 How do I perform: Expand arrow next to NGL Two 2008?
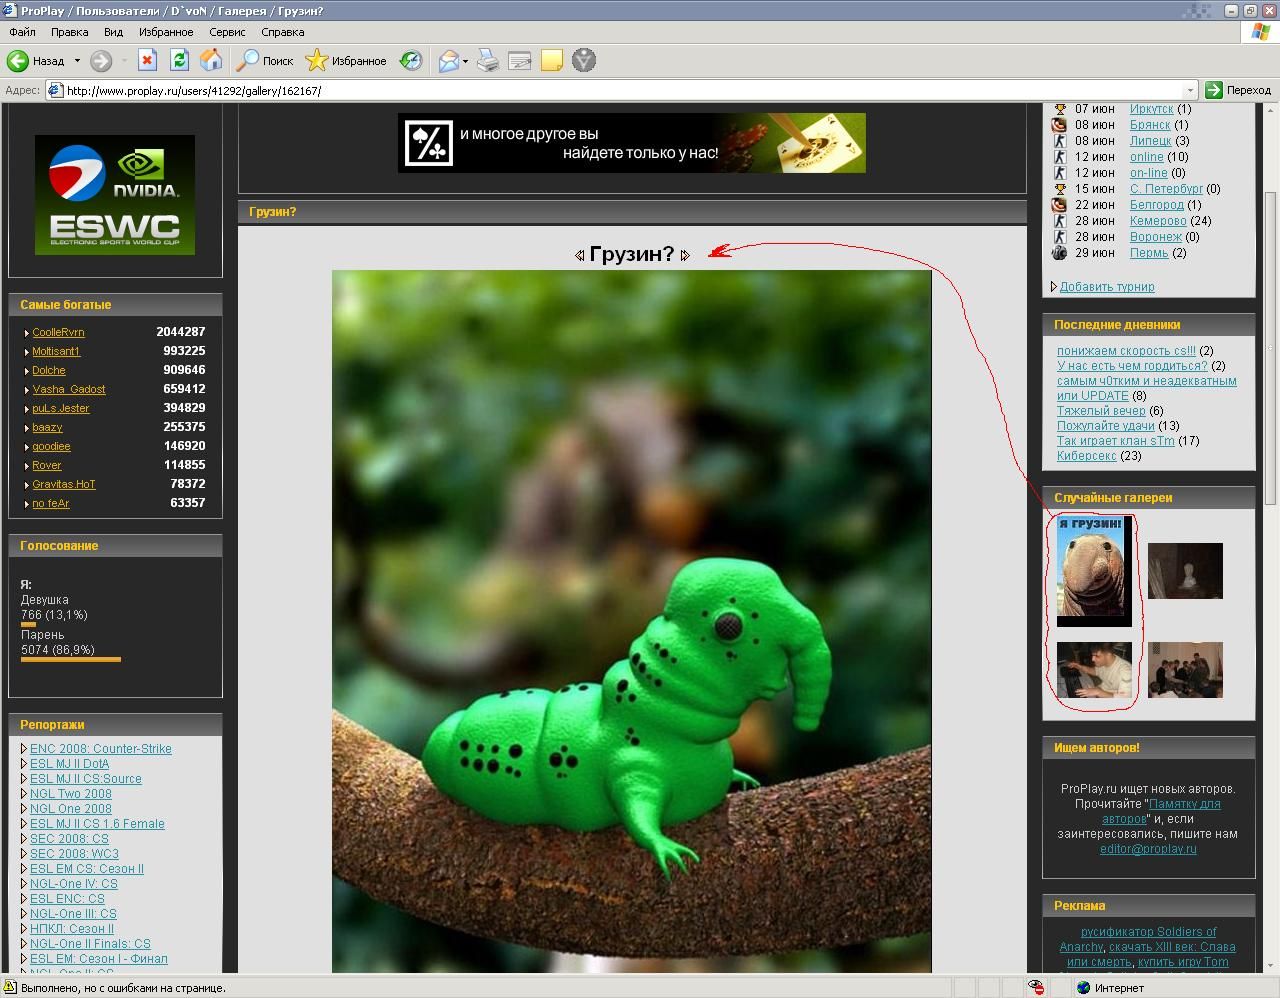click(x=24, y=794)
